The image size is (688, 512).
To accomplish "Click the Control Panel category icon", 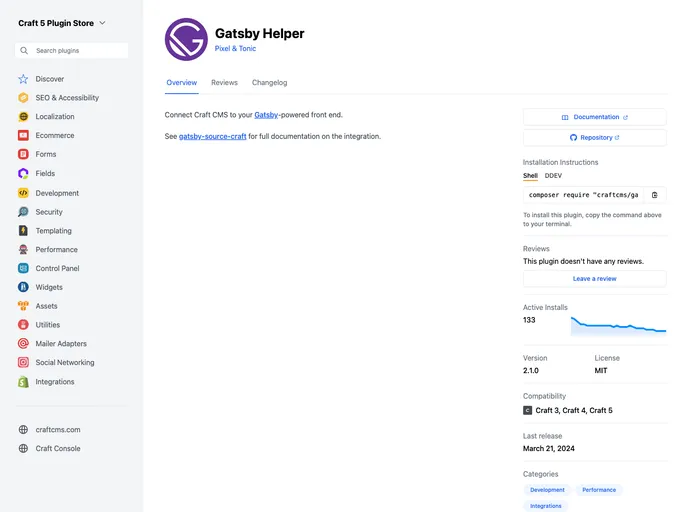I will click(x=23, y=268).
